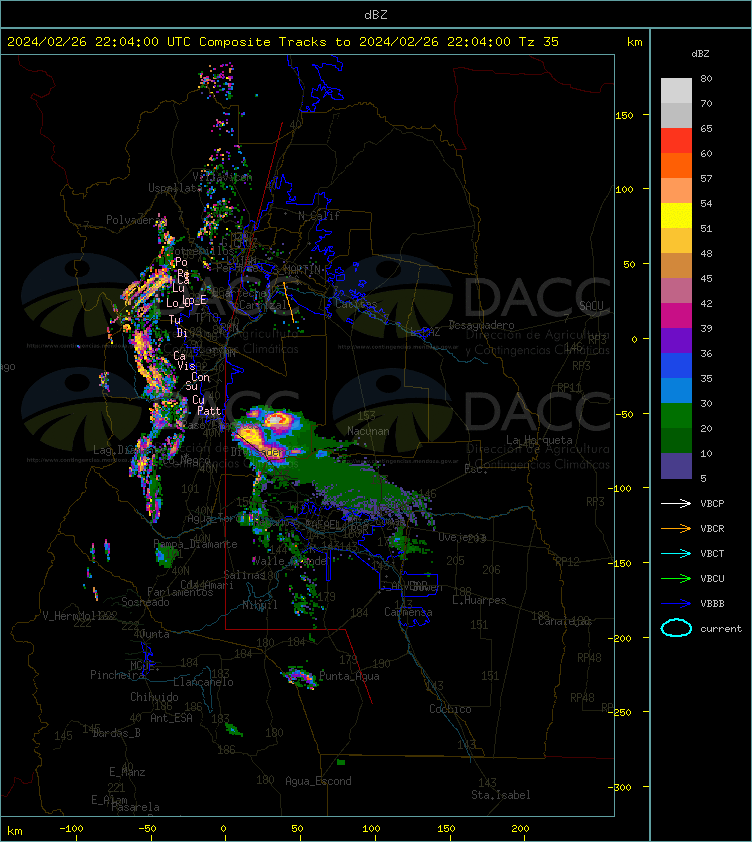Click the Nacunan map label
This screenshot has height=842, width=752.
[368, 431]
